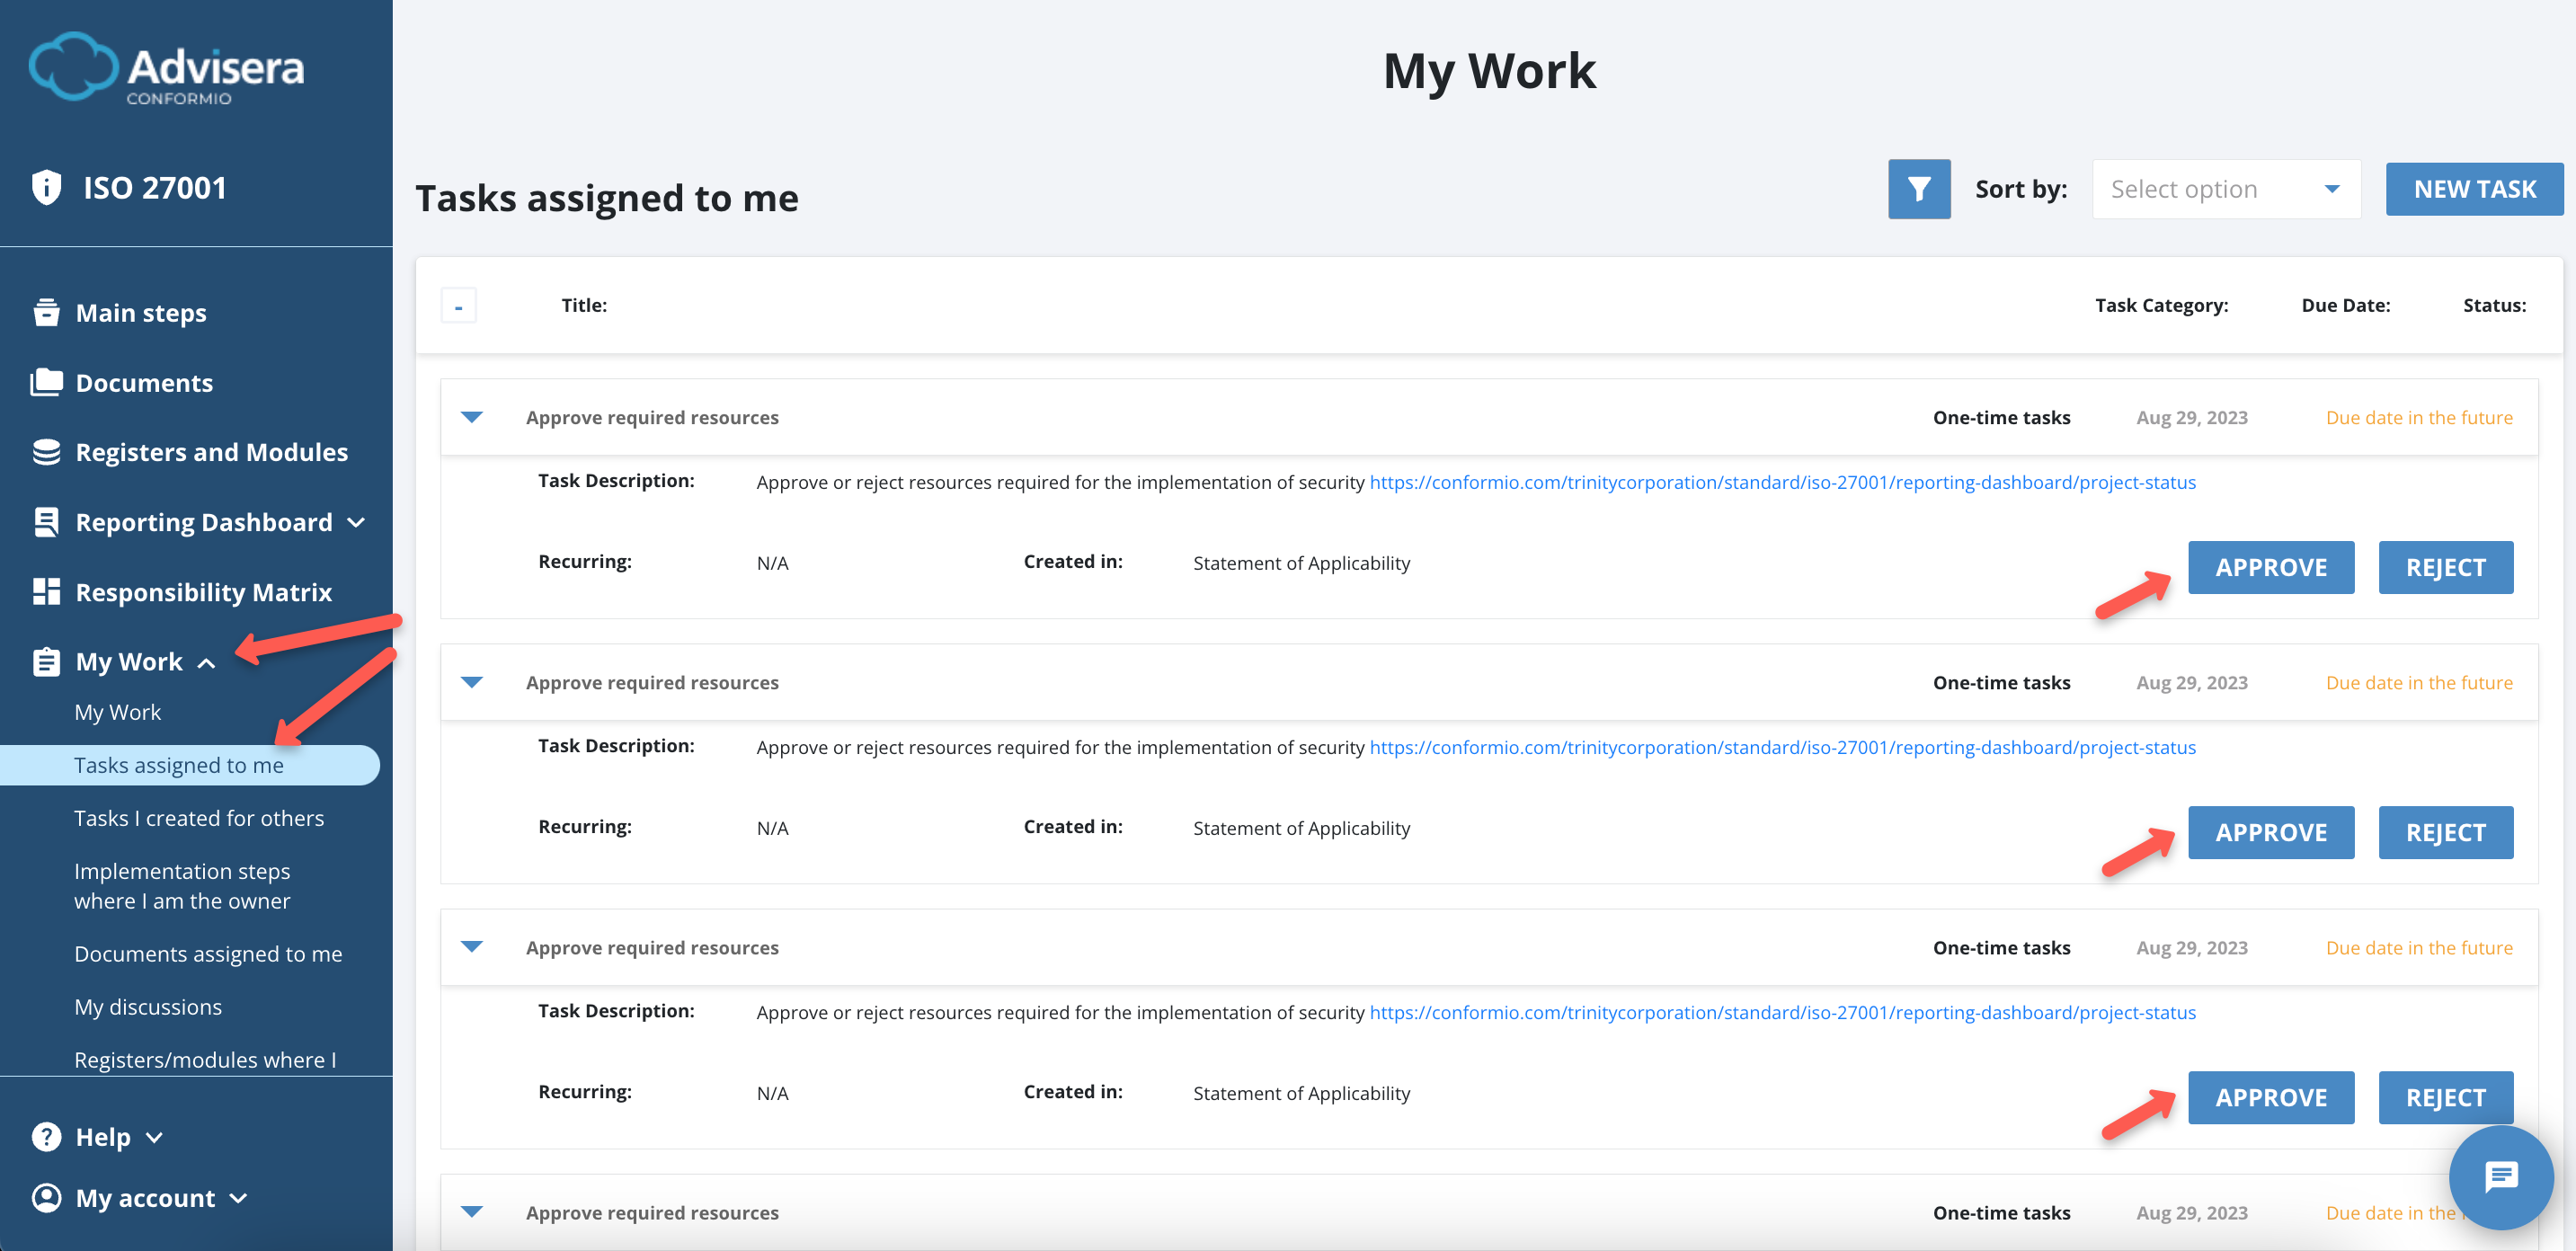2576x1251 pixels.
Task: Click the Documents folder icon
Action: [46, 383]
